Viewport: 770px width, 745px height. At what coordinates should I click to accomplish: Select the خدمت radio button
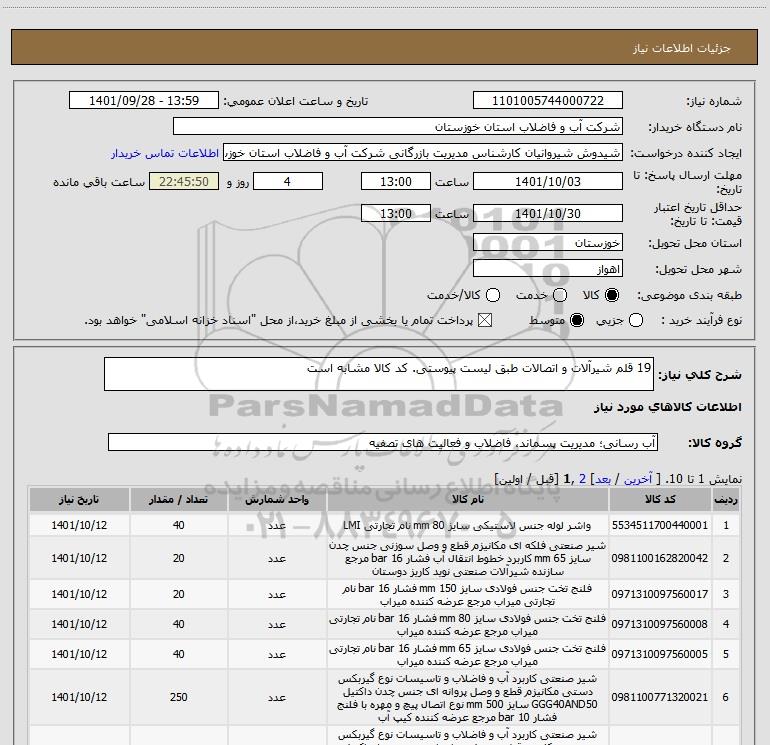pyautogui.click(x=560, y=295)
